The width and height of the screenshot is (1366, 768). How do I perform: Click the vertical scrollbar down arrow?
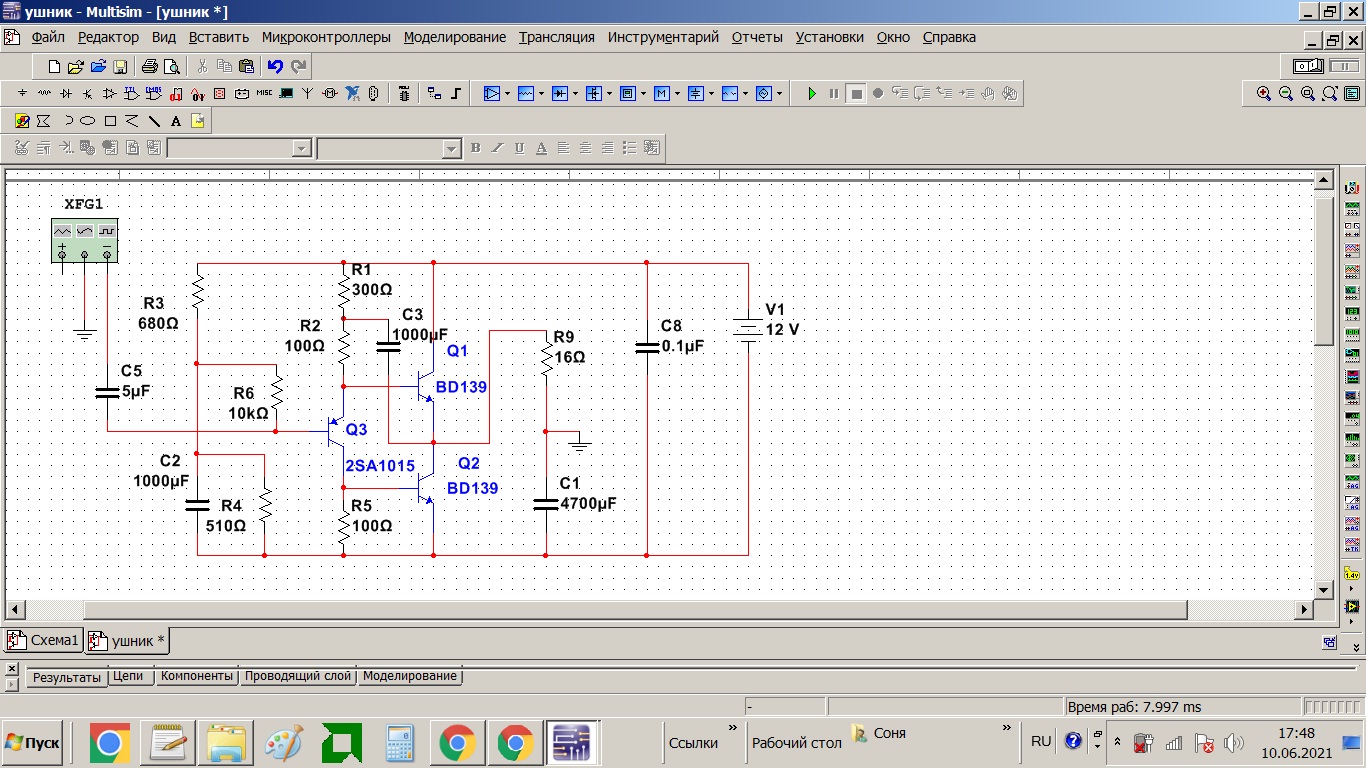pos(1325,588)
